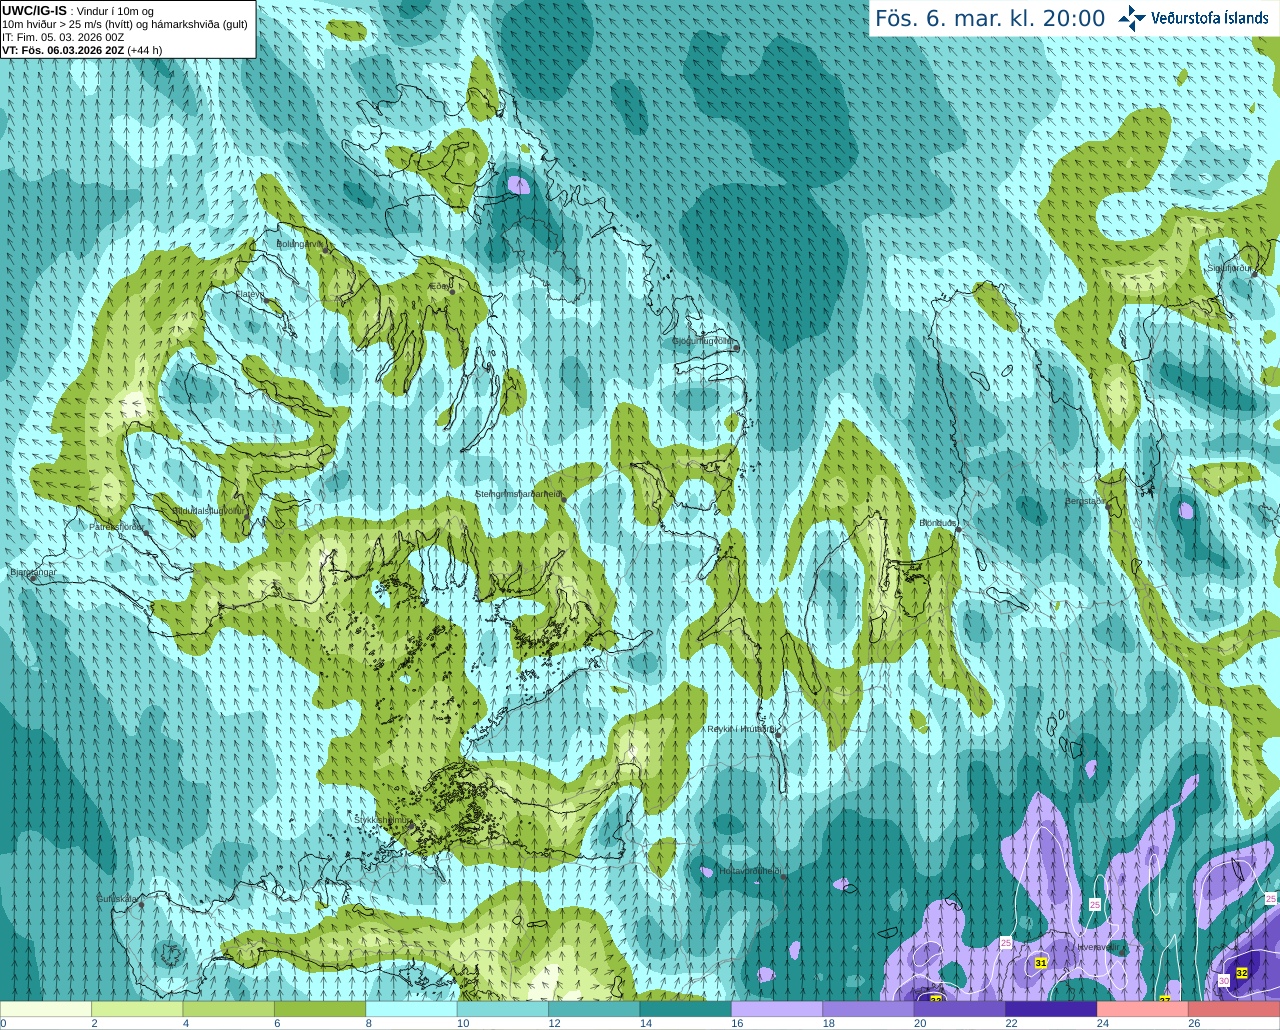Click the date 'Fös. 6. mar. kl. 20:00'
Viewport: 1280px width, 1030px height.
click(990, 19)
